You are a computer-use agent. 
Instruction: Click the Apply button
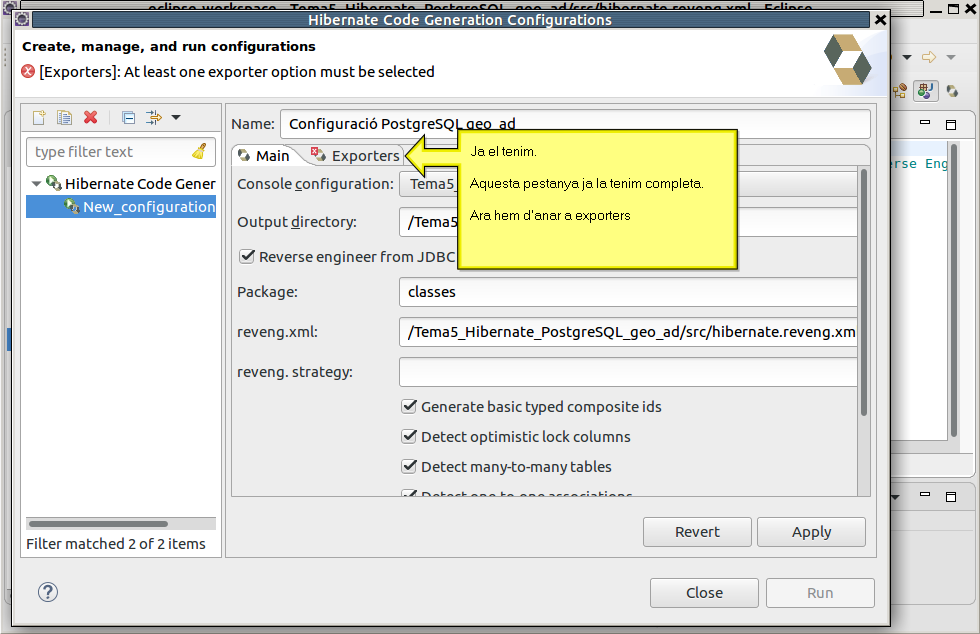811,532
